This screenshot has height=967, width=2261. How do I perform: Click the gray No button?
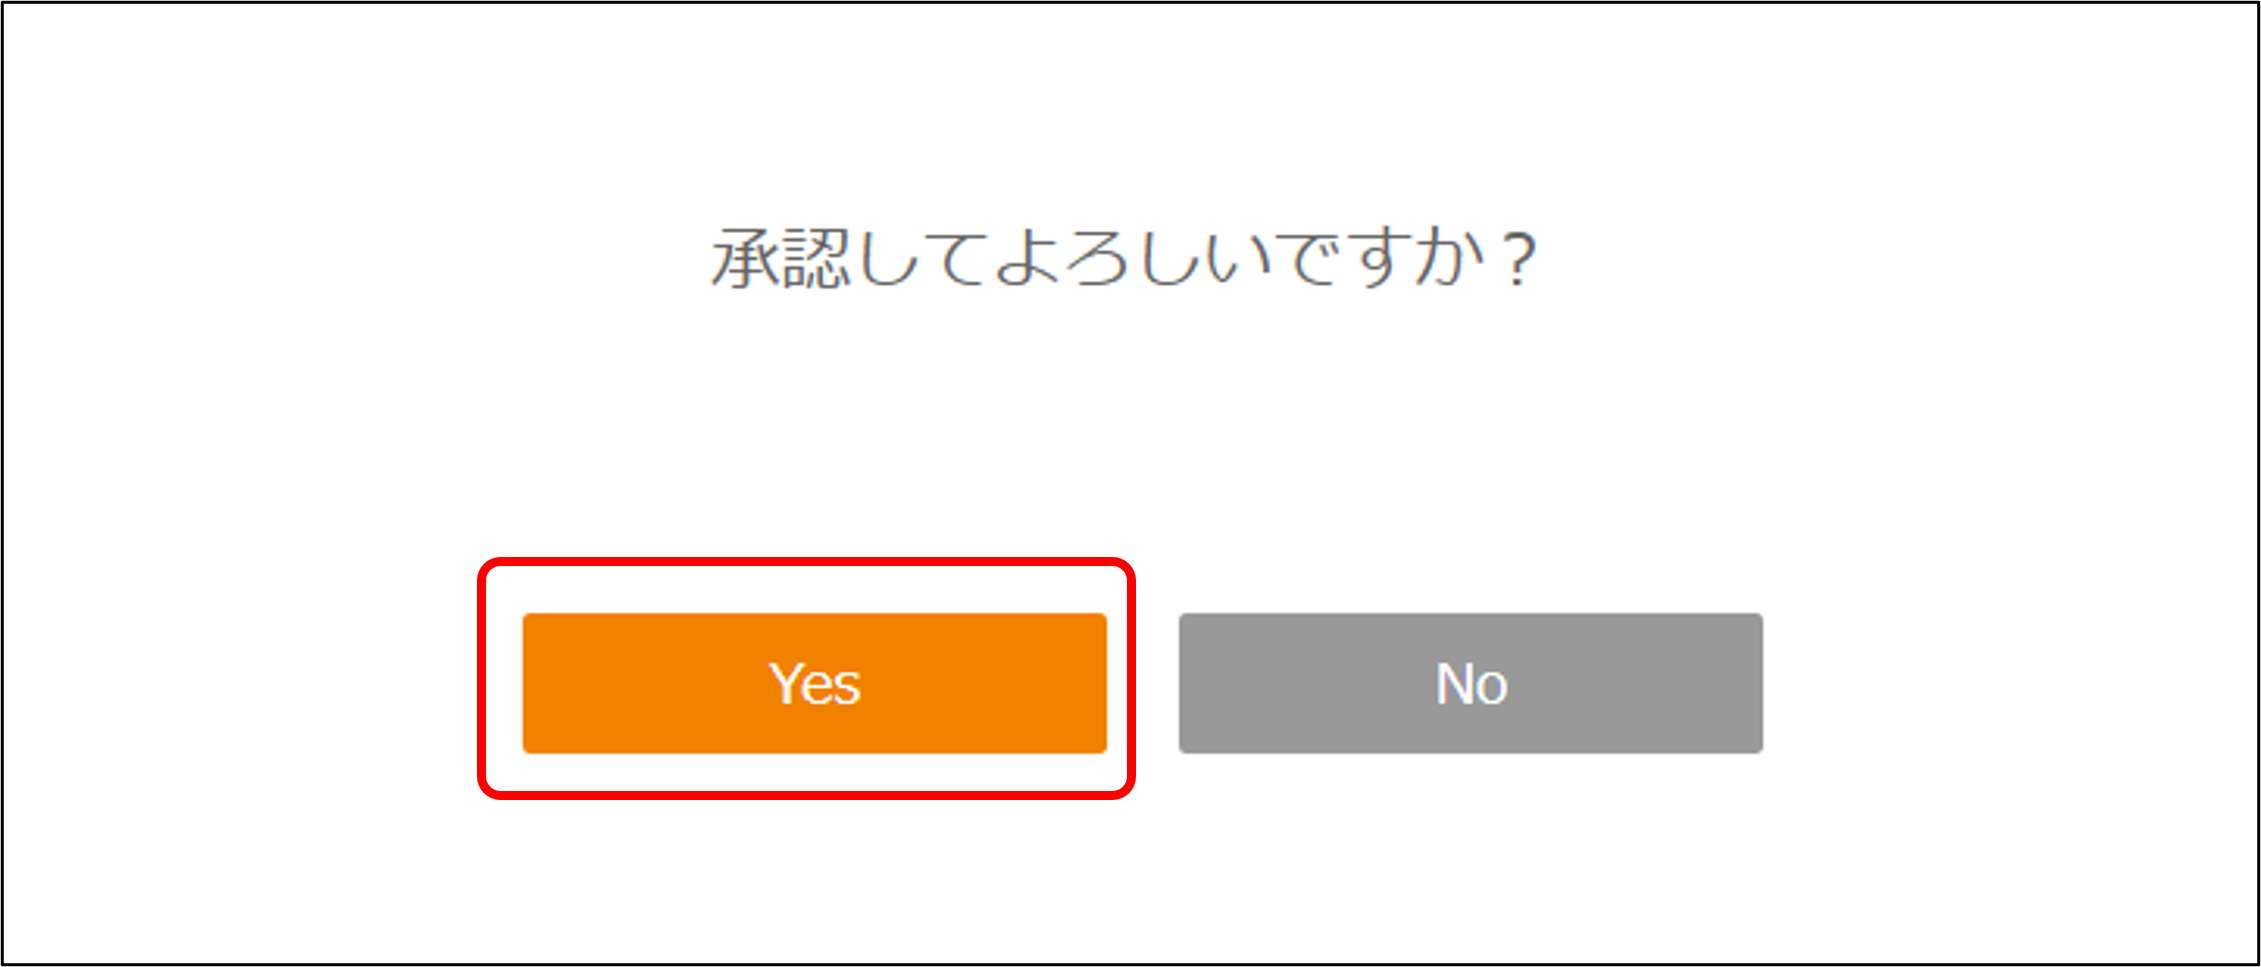point(1470,683)
